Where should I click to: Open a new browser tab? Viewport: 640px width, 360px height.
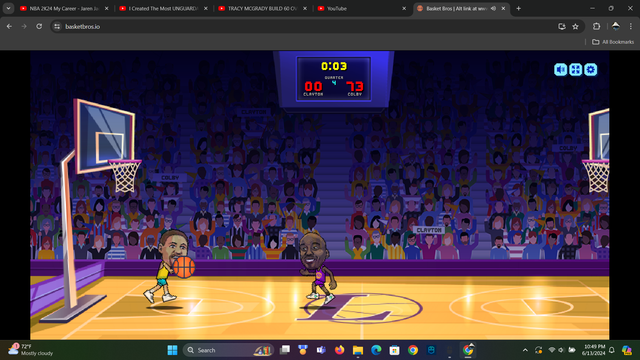tap(518, 8)
